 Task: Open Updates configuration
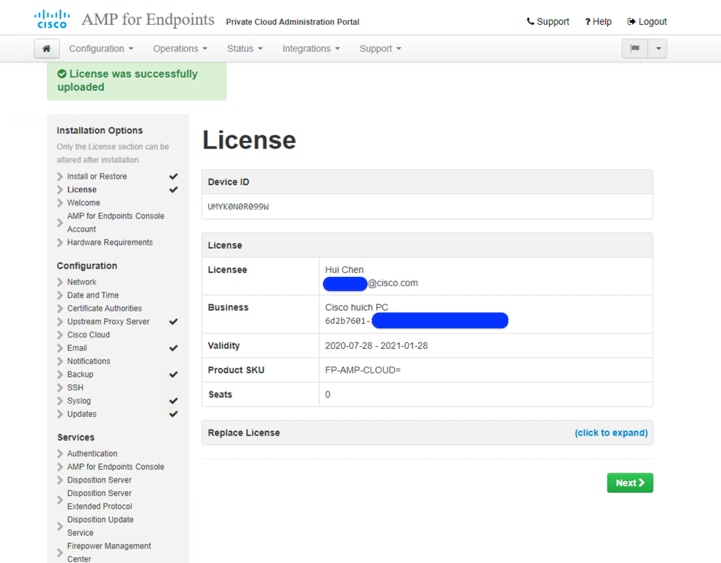pyautogui.click(x=82, y=414)
